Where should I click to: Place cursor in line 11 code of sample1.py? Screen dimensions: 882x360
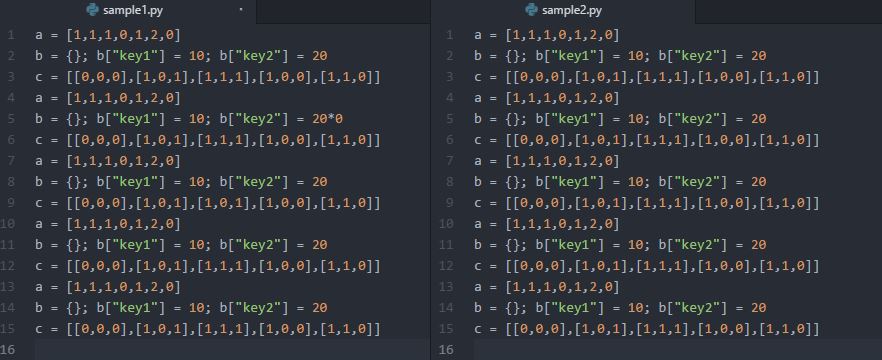pyautogui.click(x=181, y=245)
